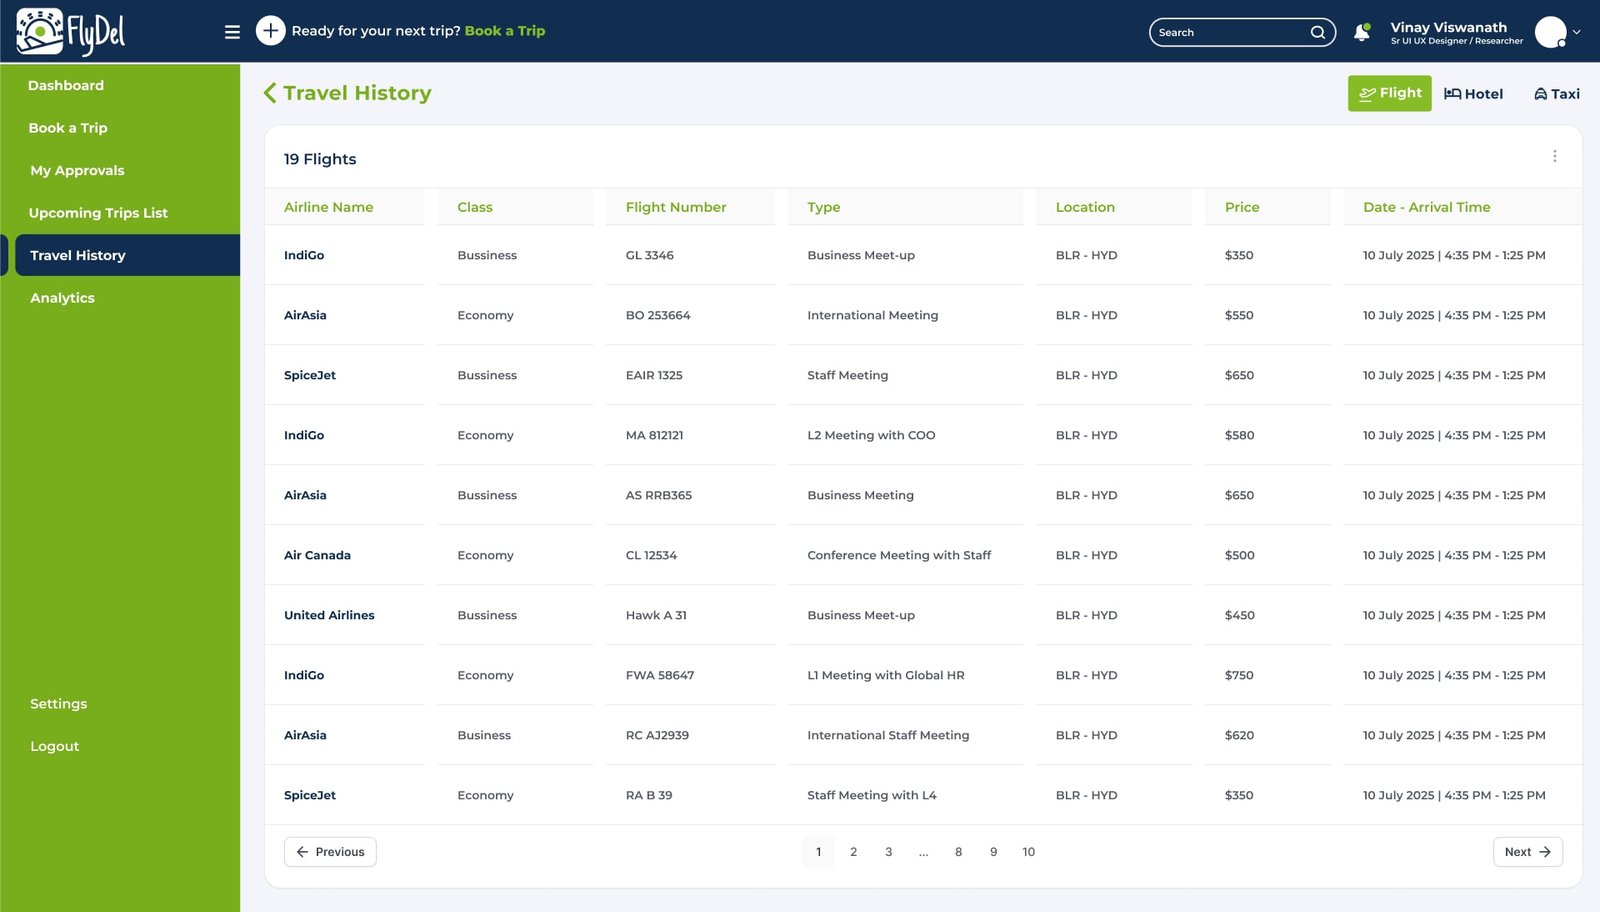The height and width of the screenshot is (912, 1600).
Task: Click the Previous page button
Action: [330, 852]
